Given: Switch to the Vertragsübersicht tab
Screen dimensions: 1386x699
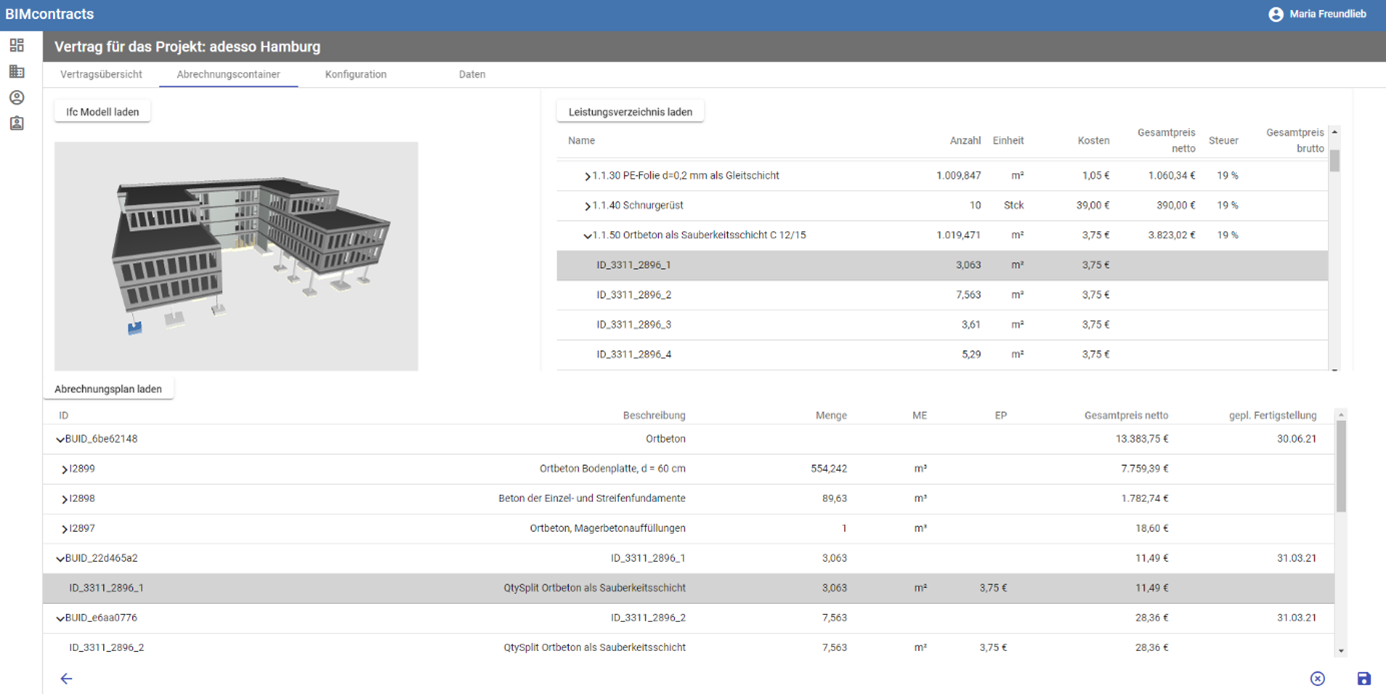Looking at the screenshot, I should 101,74.
